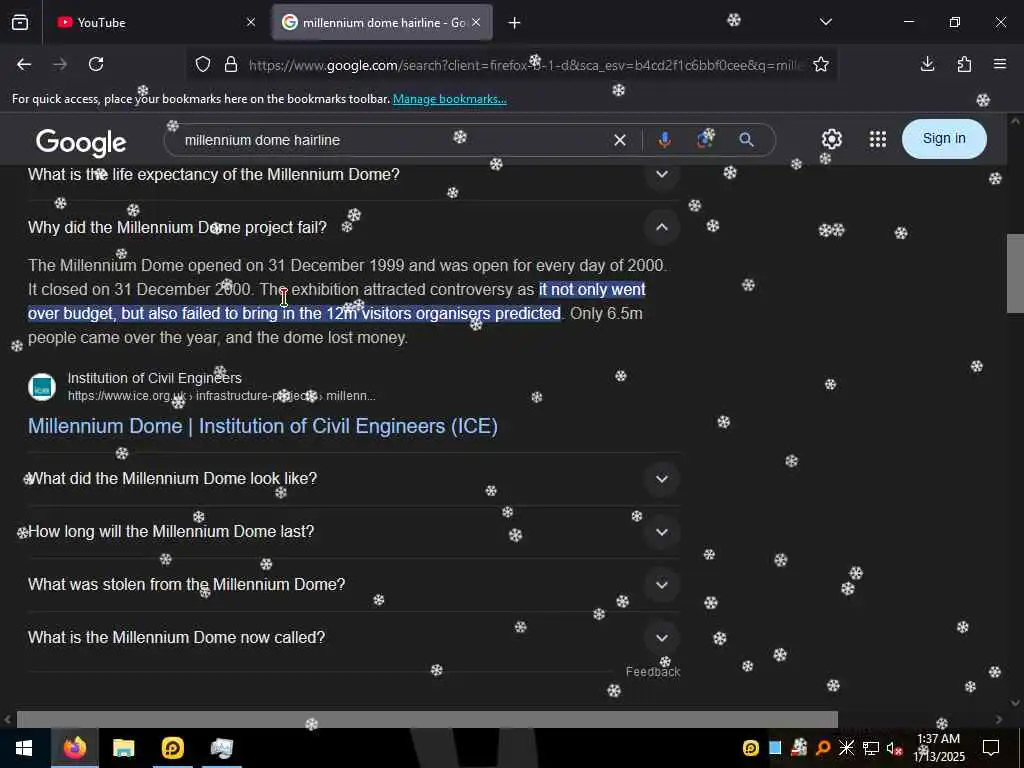Search by image with lens icon

point(705,140)
